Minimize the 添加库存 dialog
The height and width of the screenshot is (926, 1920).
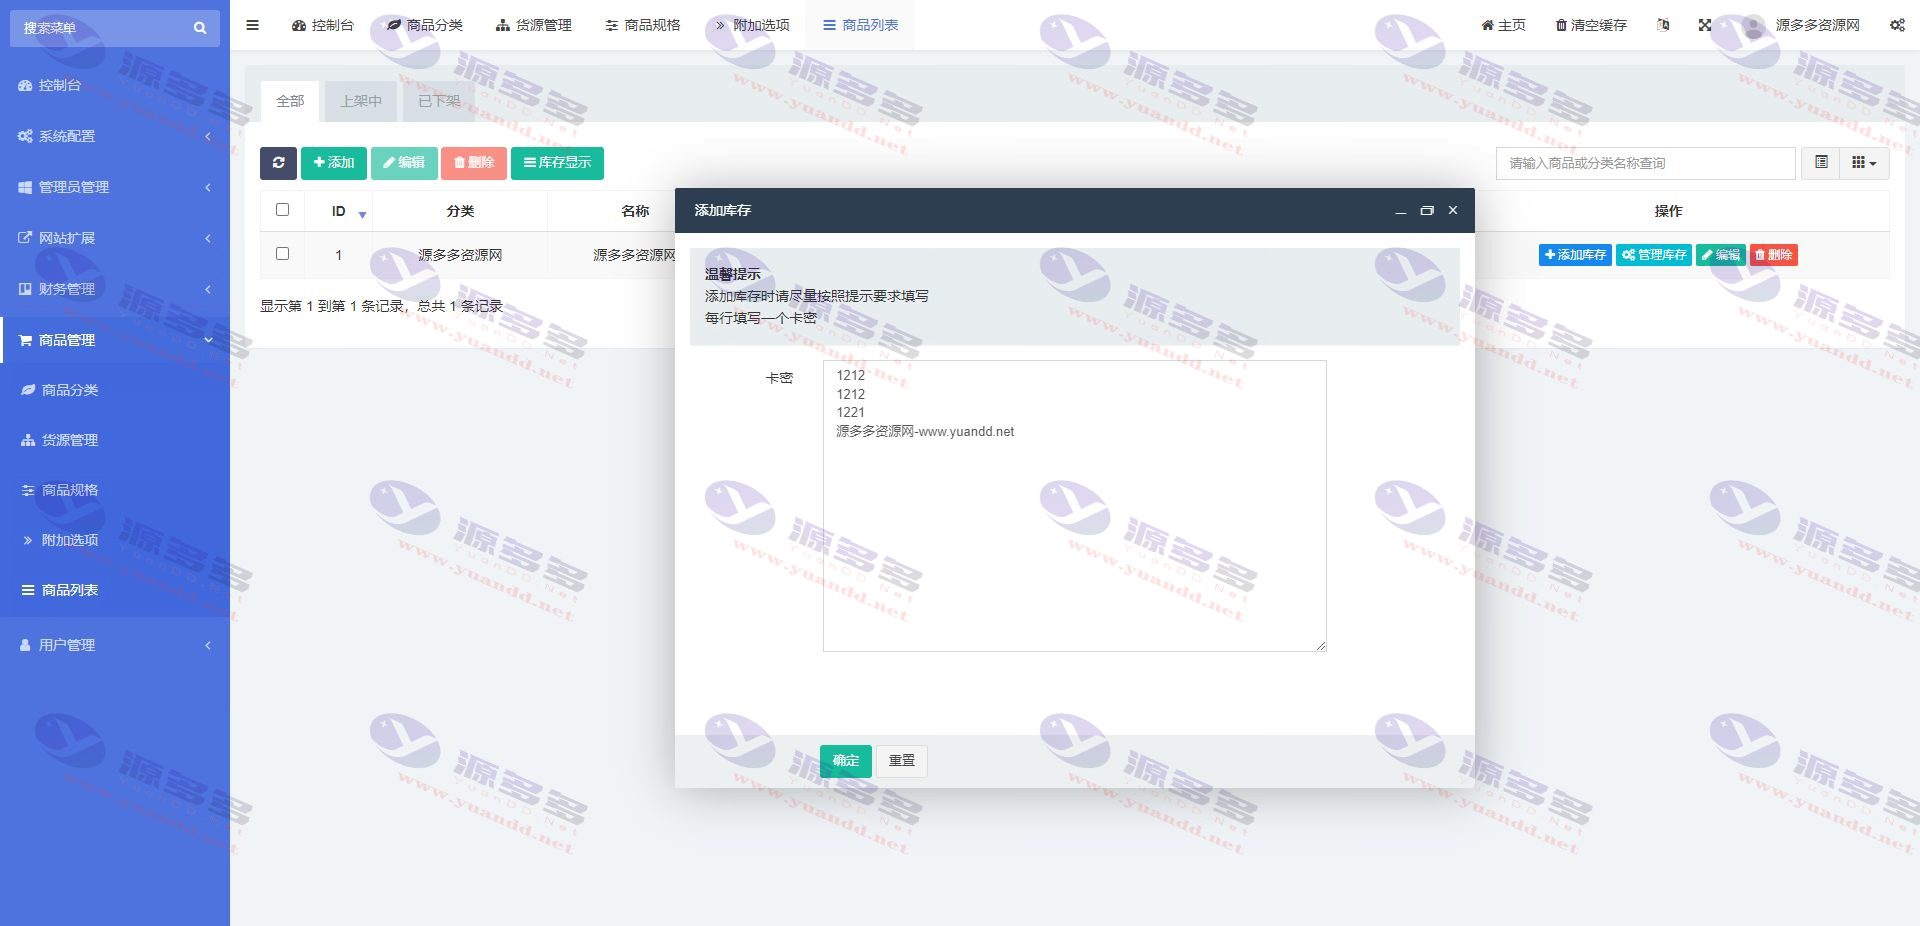coord(1401,211)
